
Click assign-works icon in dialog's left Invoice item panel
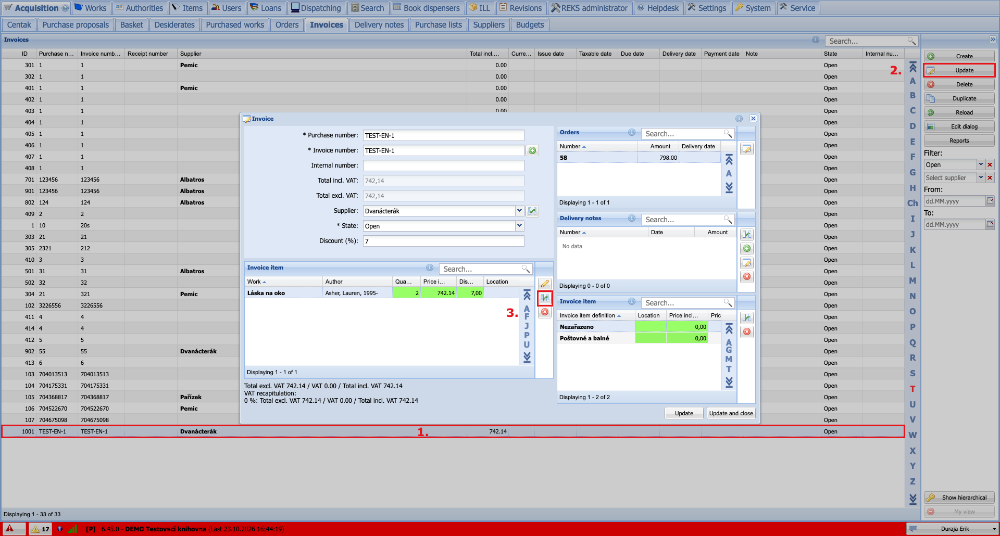click(544, 297)
